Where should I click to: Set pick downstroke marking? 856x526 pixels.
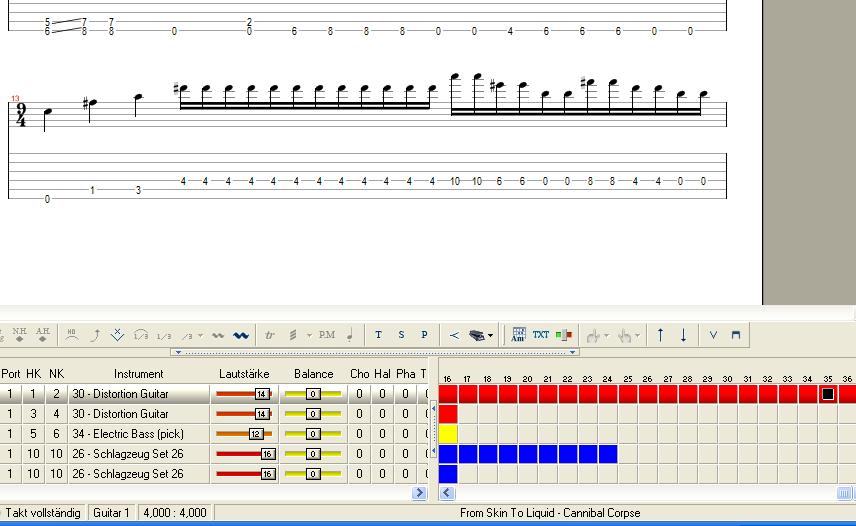[736, 335]
